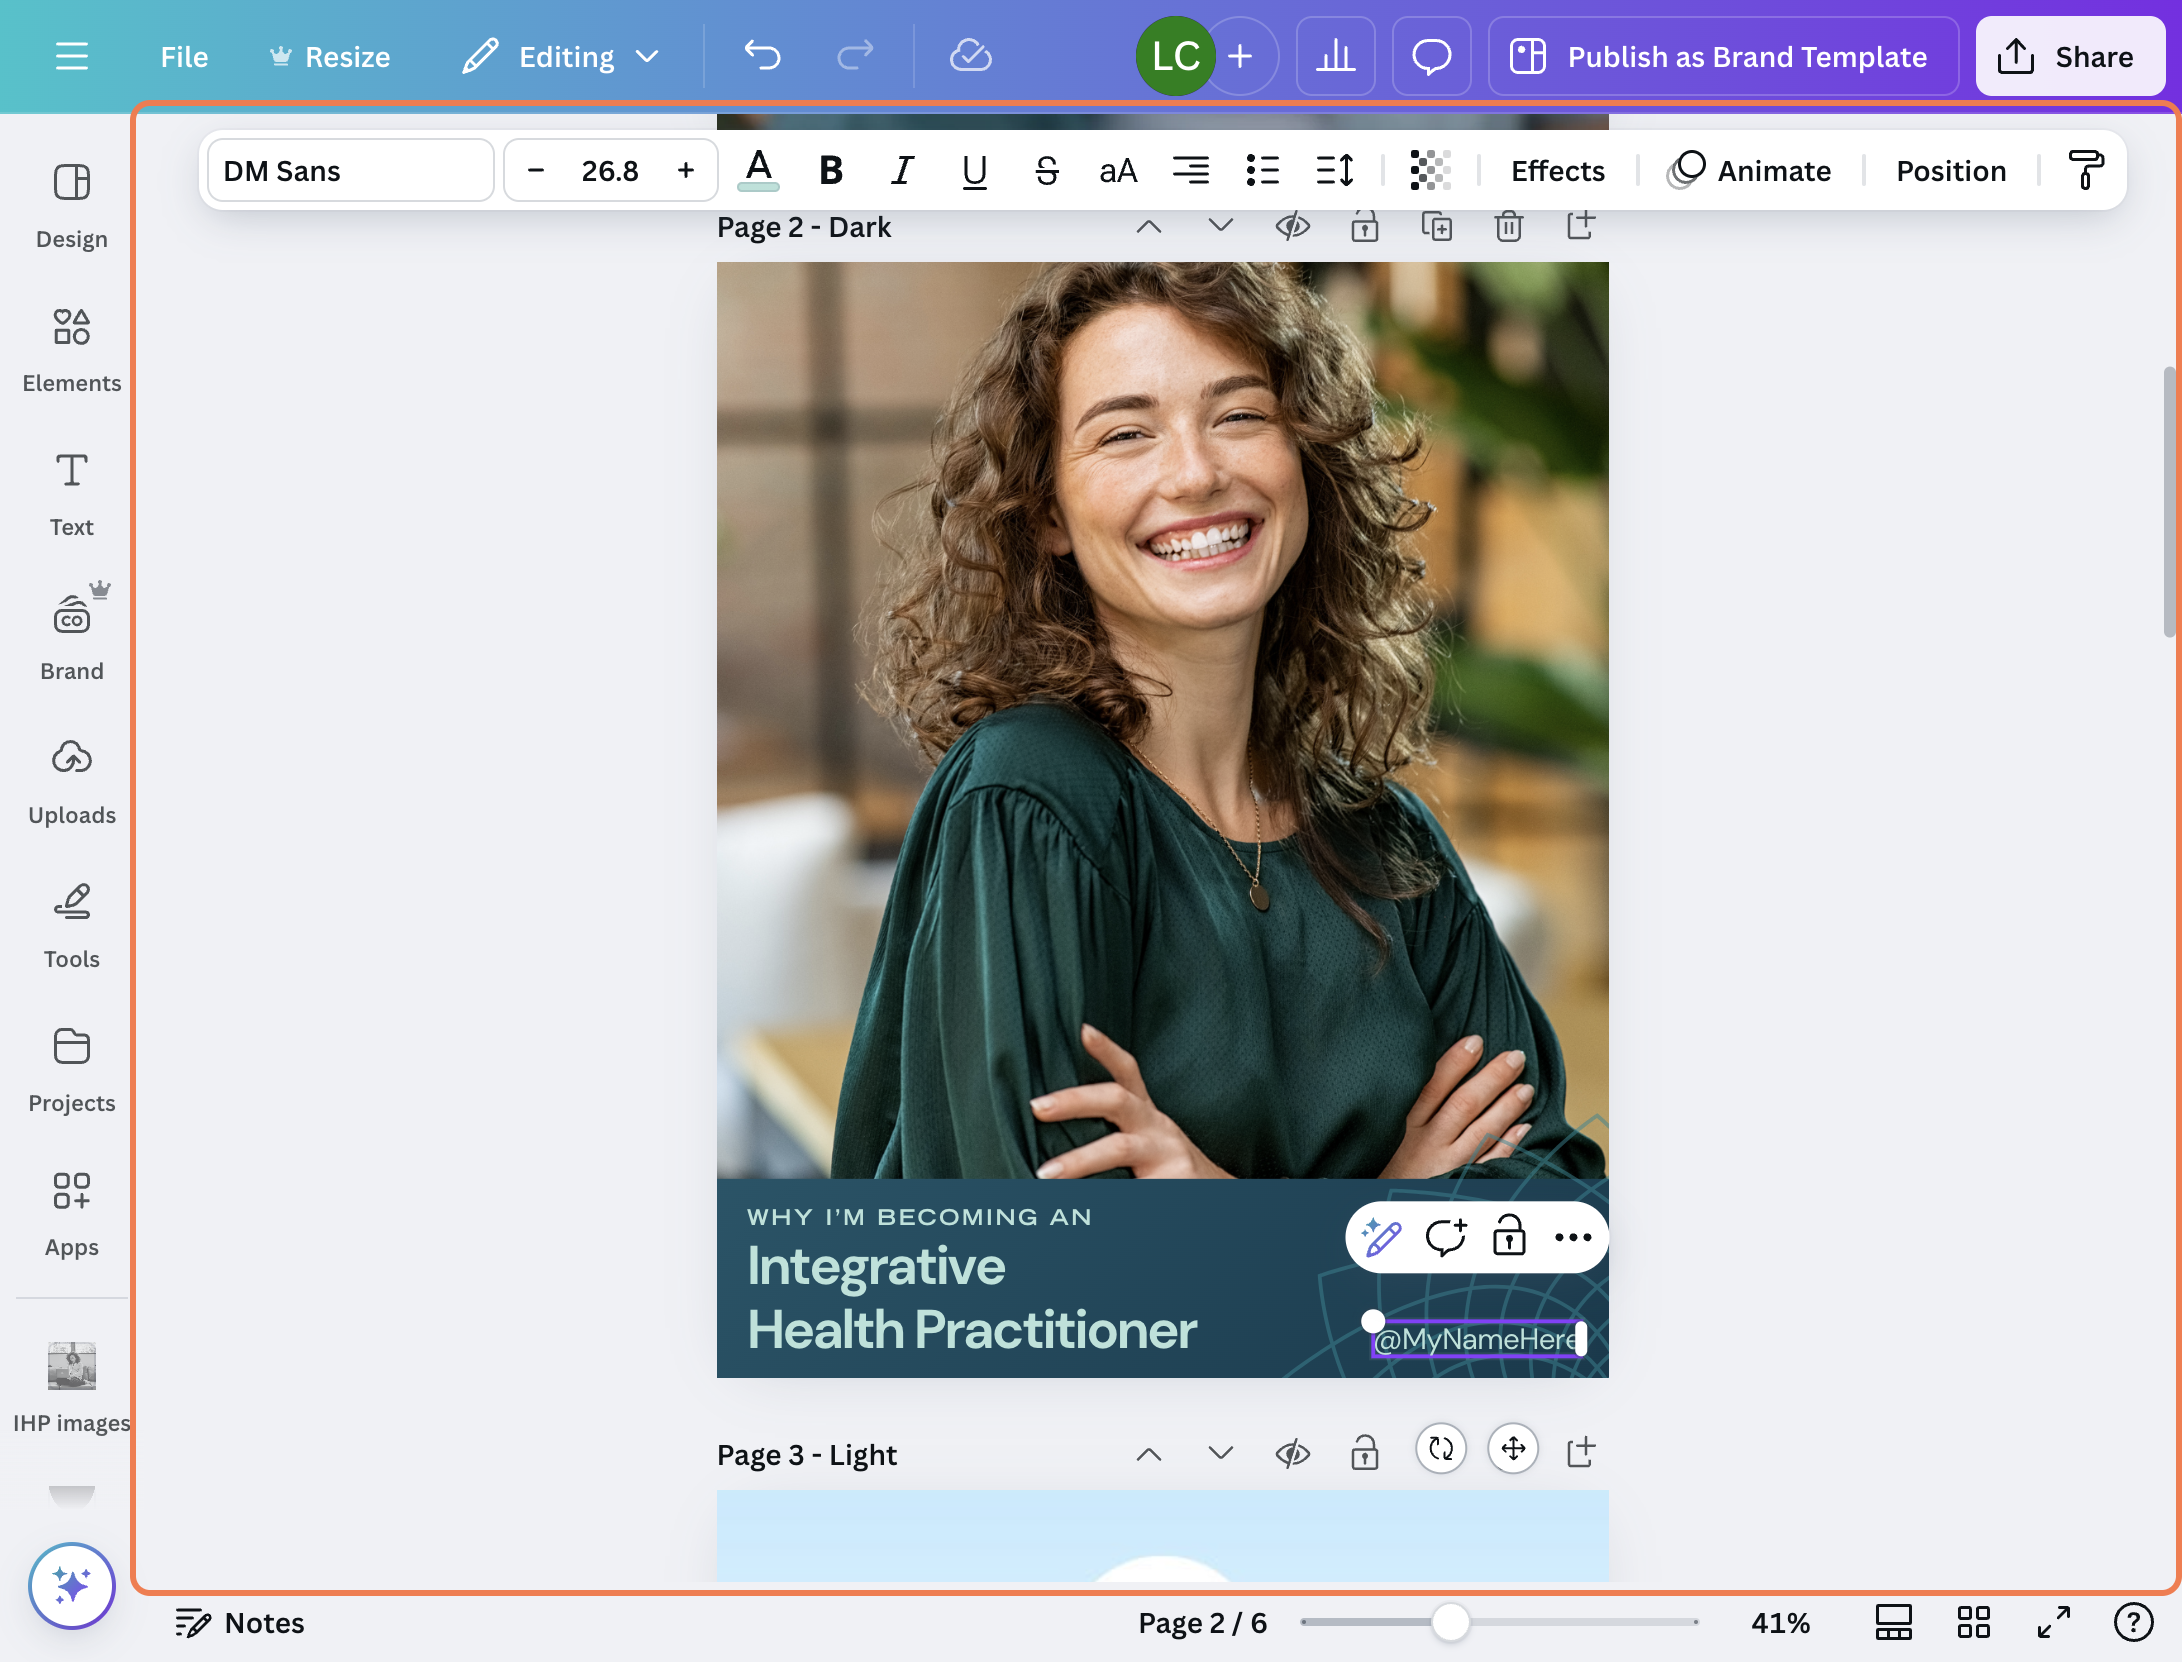This screenshot has width=2182, height=1662.
Task: Open the Brand sidebar tab
Action: click(x=72, y=636)
